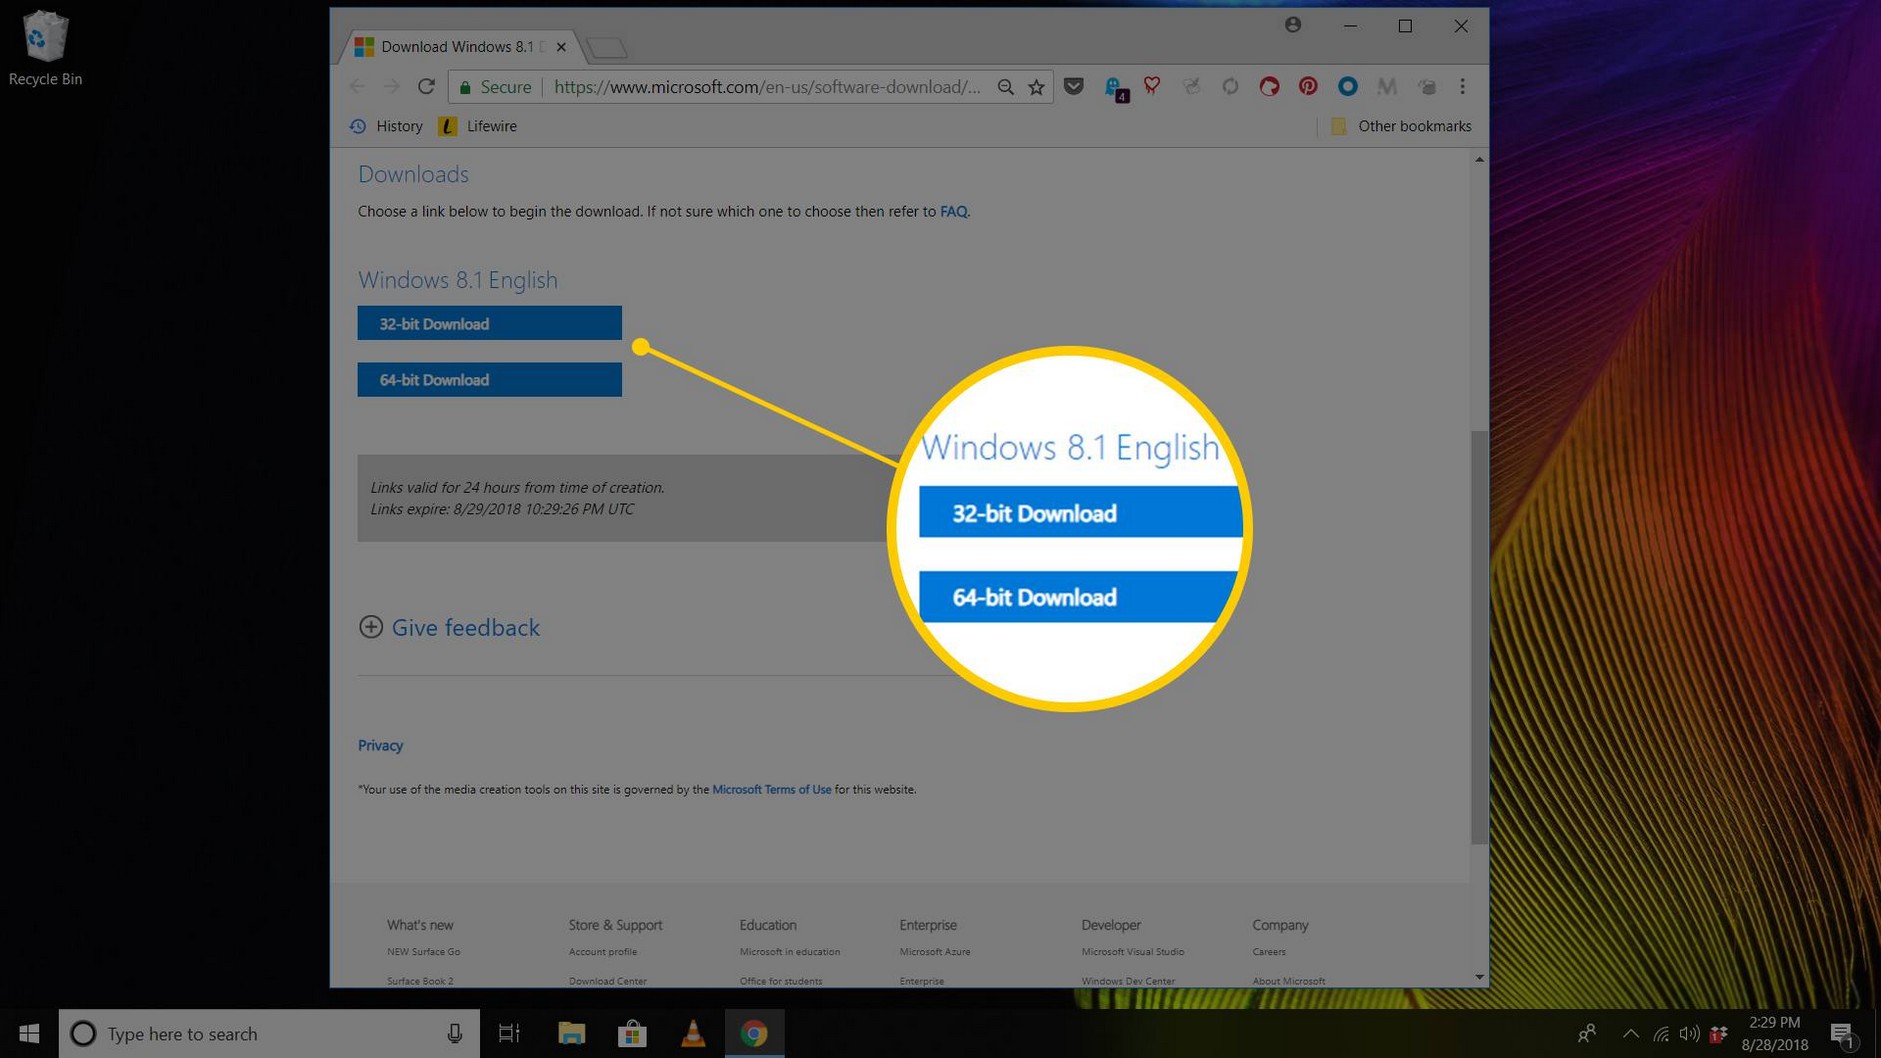Click the zoom magnifier icon in address bar
1881x1058 pixels.
(x=1005, y=87)
